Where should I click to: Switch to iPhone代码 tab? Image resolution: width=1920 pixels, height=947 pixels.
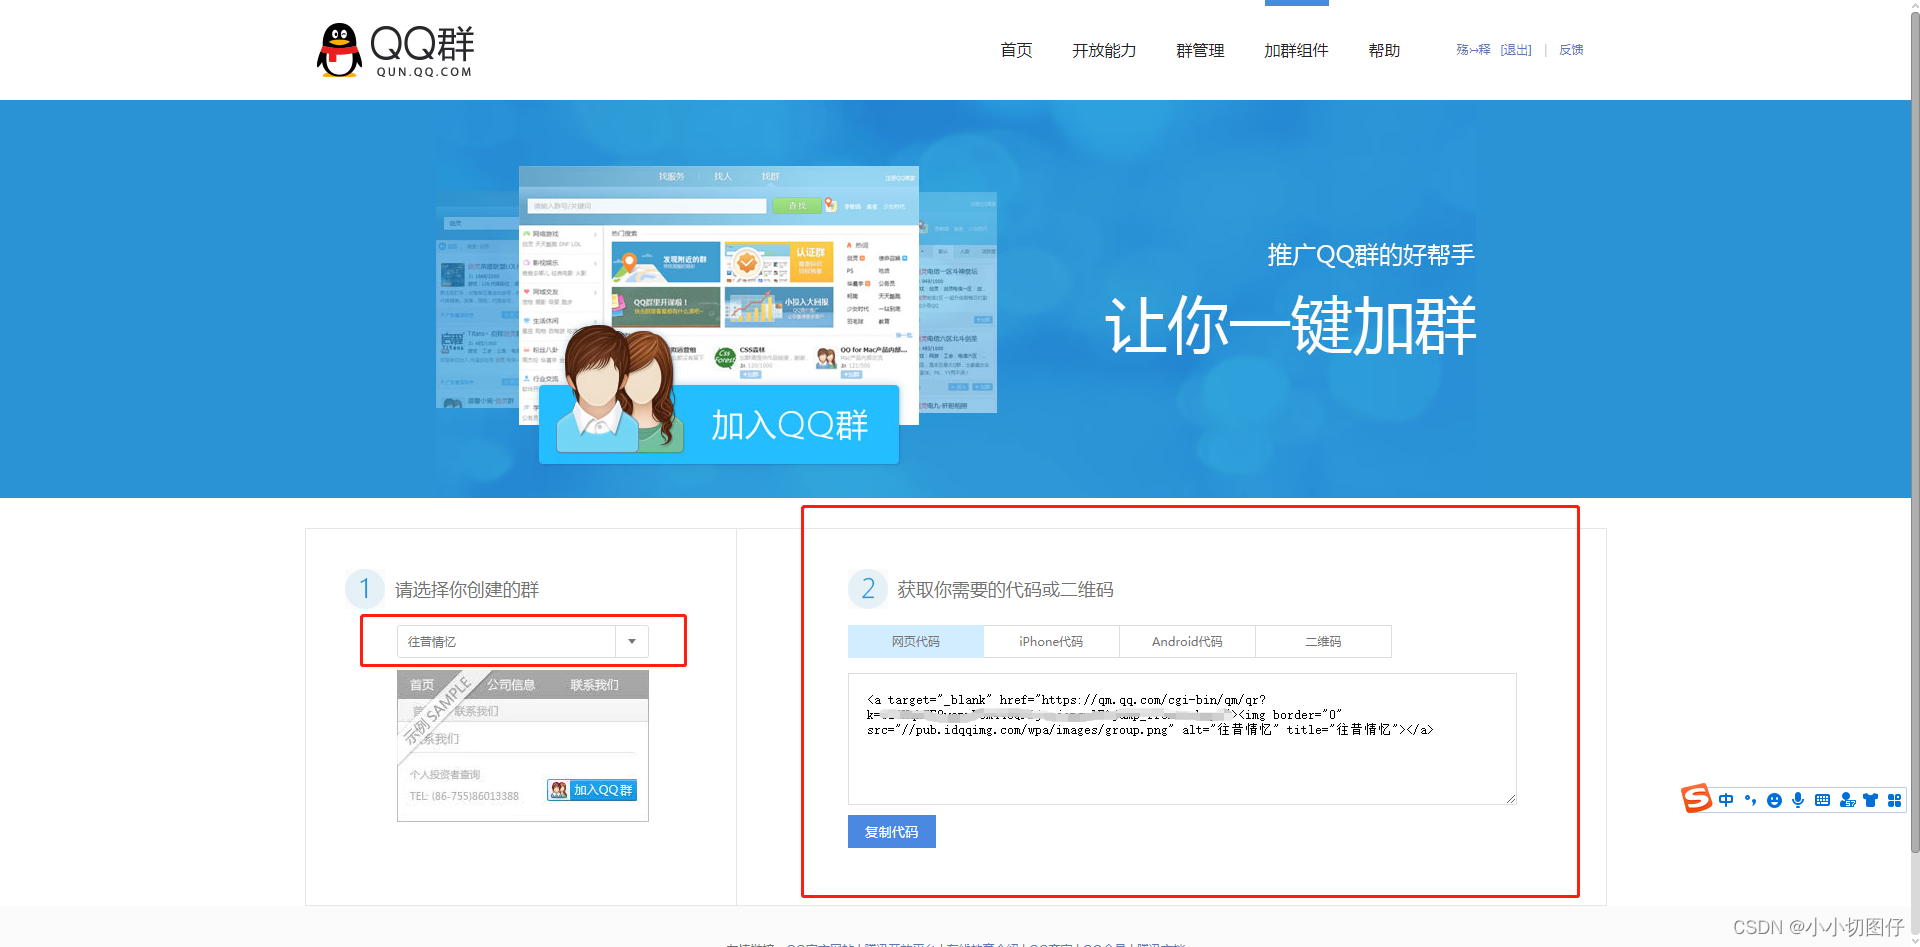[x=1051, y=641]
